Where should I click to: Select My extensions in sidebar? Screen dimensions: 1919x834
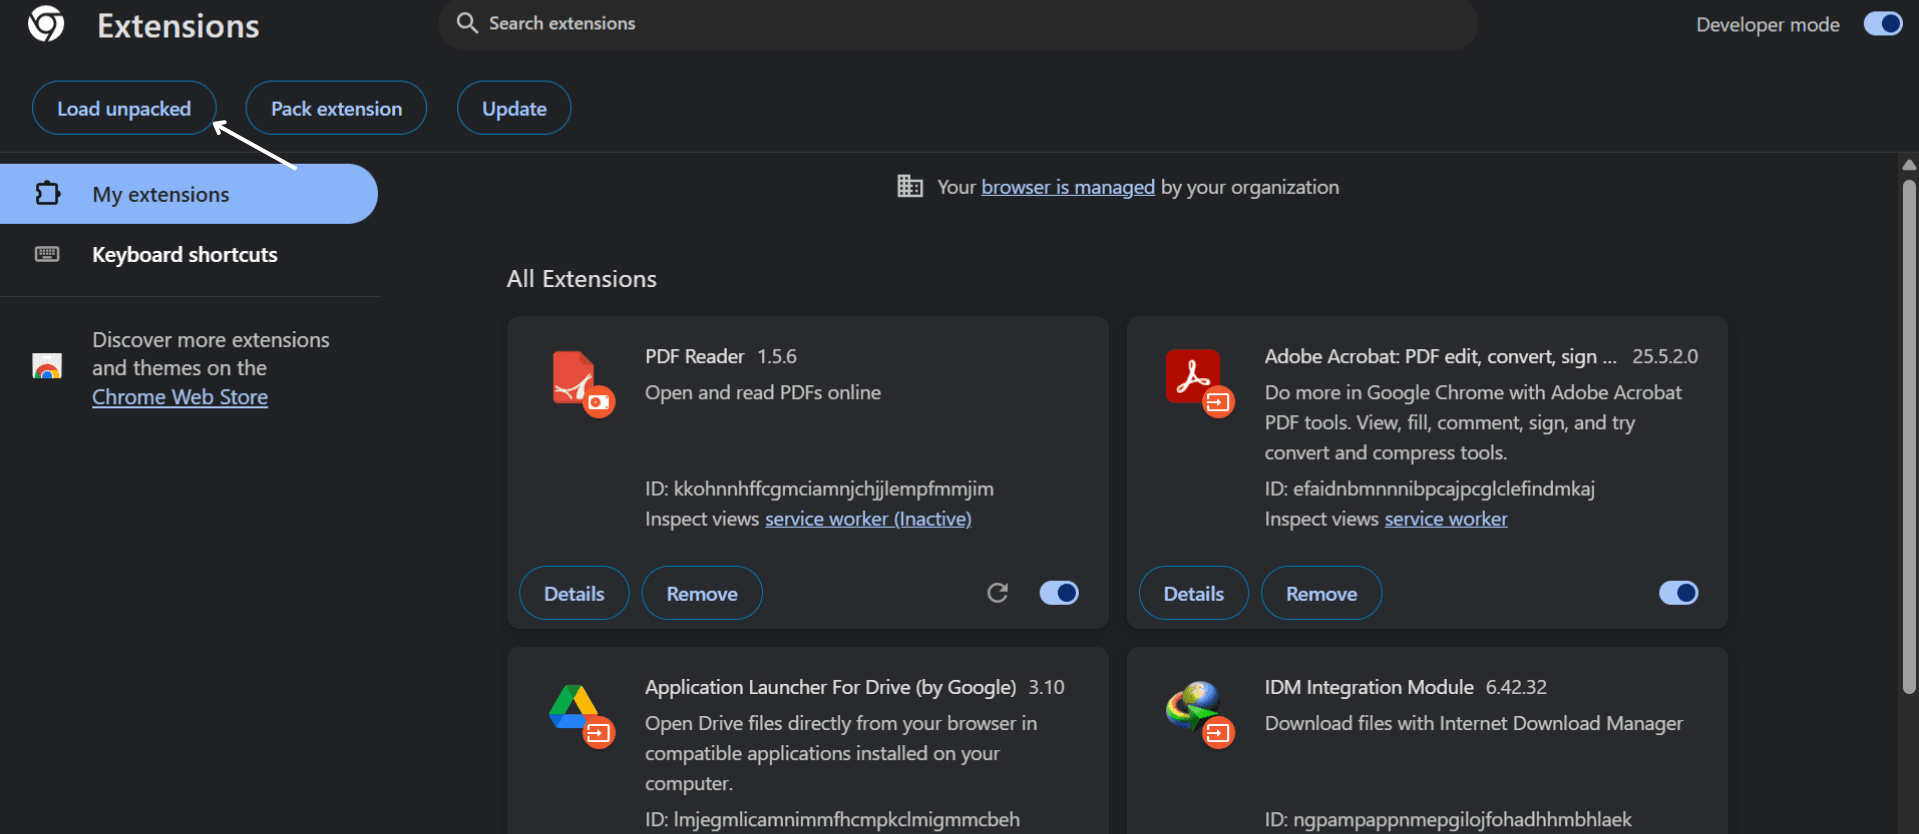189,194
